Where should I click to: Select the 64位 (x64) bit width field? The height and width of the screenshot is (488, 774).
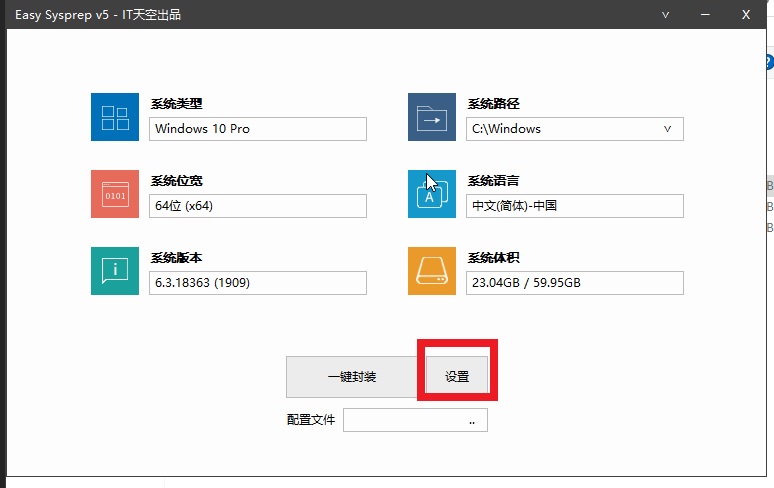pyautogui.click(x=258, y=206)
